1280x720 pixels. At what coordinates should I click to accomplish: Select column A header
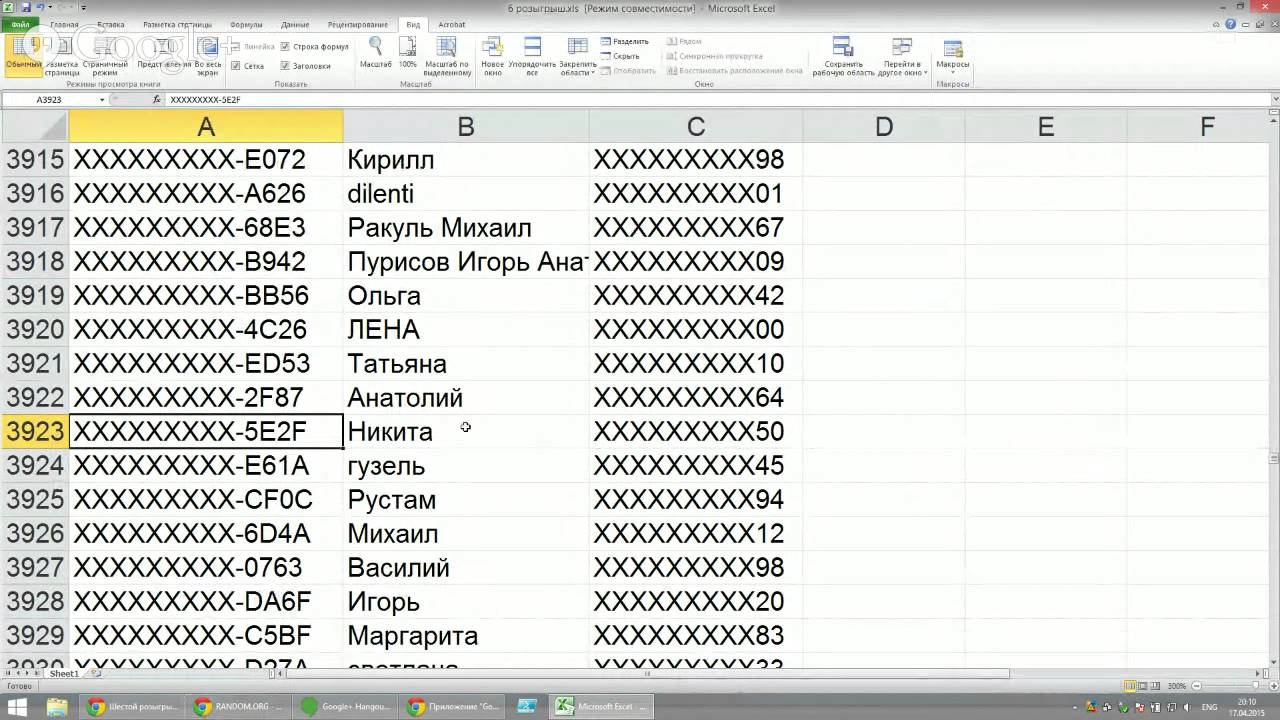tap(206, 126)
